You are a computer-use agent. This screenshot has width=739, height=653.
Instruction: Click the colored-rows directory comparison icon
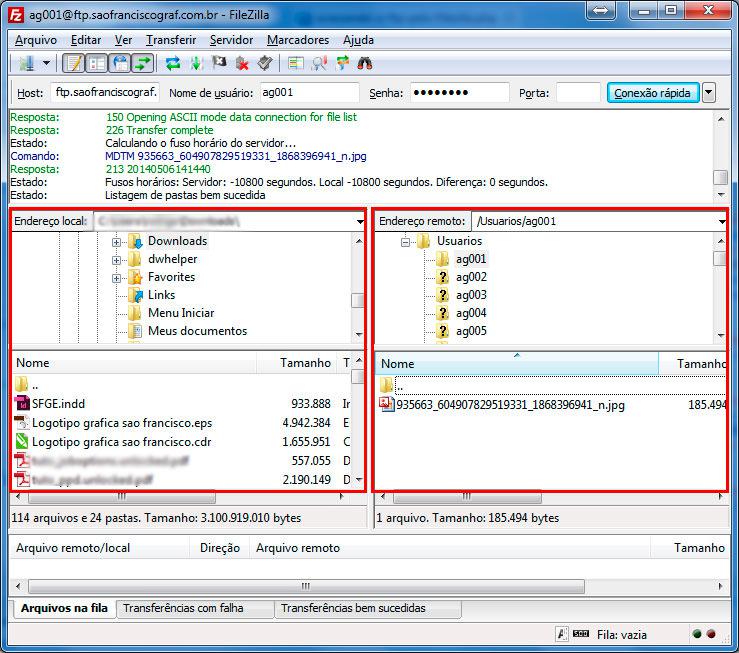[296, 63]
